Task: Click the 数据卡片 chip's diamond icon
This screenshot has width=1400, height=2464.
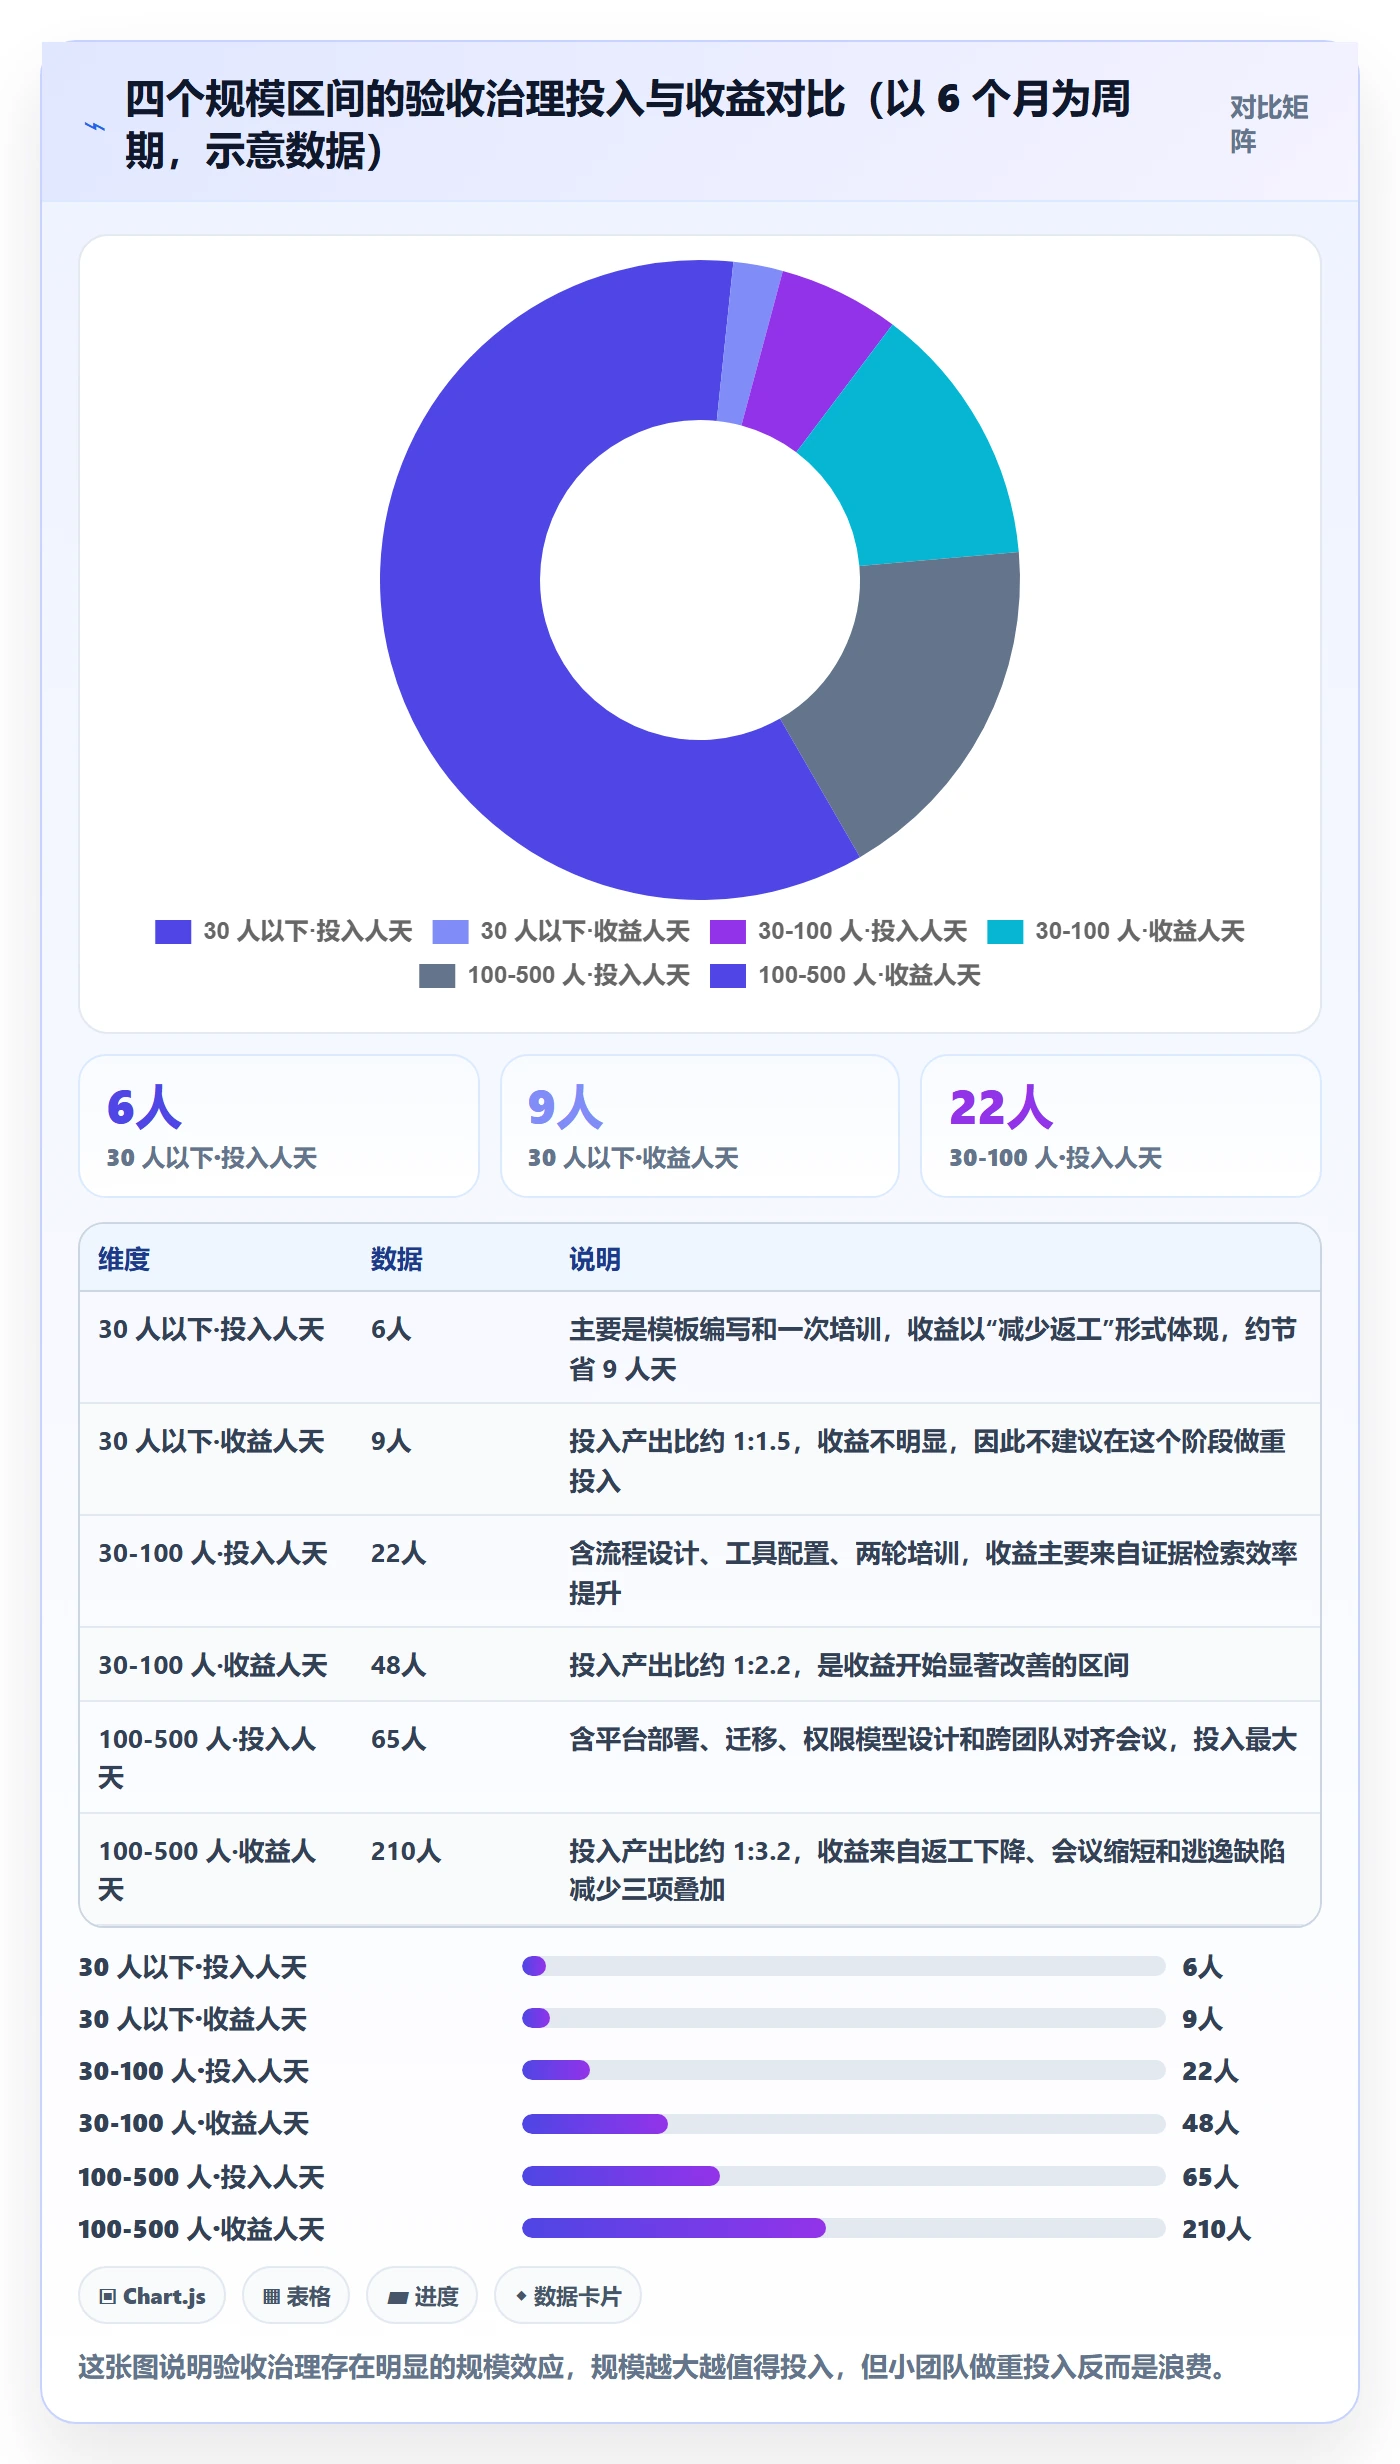Action: tap(521, 2297)
